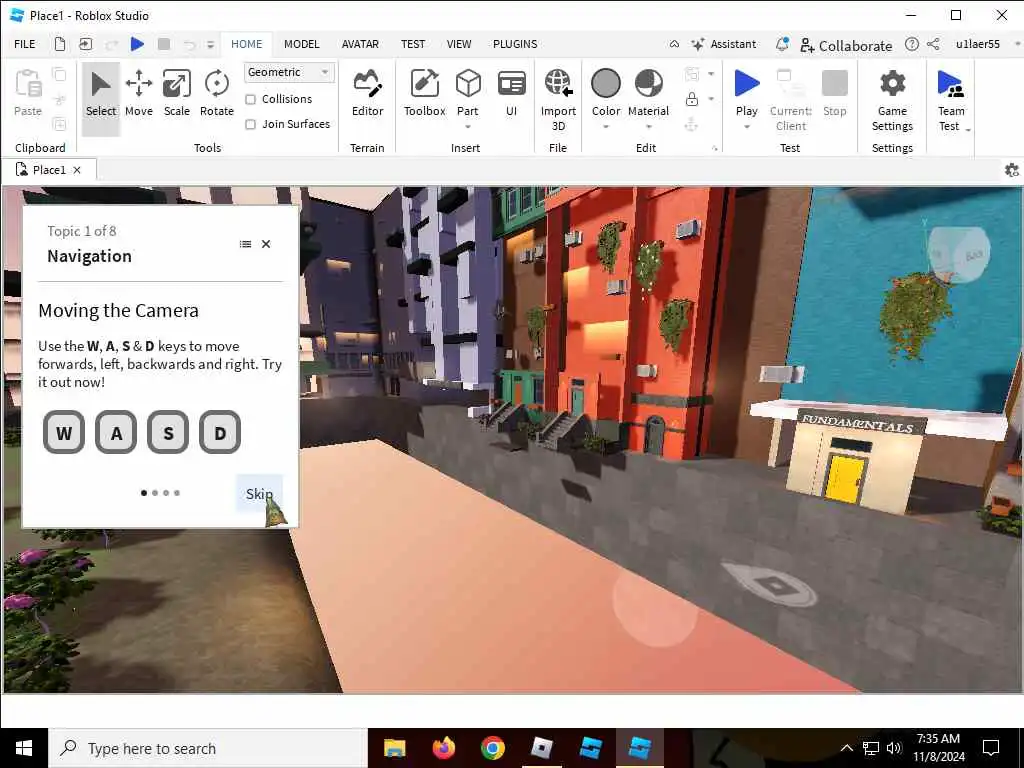Enable the Collisions checkbox
Viewport: 1024px width, 768px height.
point(250,99)
